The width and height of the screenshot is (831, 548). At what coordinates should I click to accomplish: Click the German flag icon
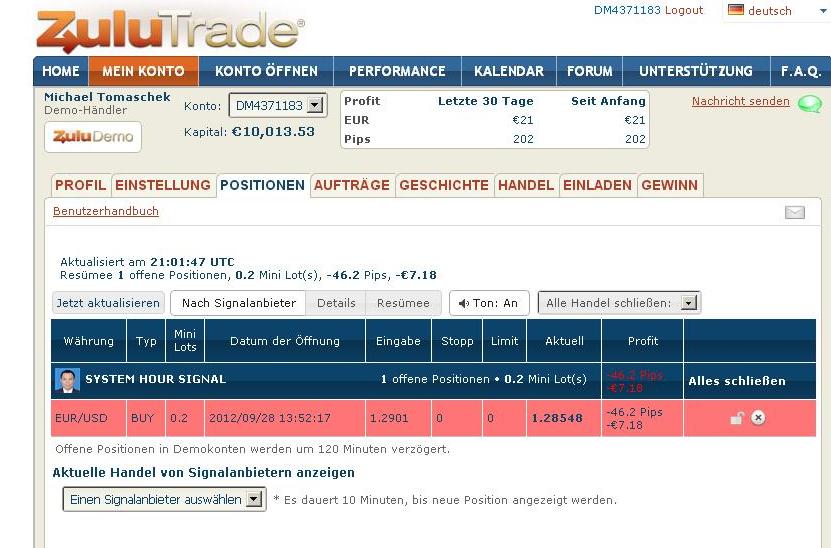[x=736, y=11]
